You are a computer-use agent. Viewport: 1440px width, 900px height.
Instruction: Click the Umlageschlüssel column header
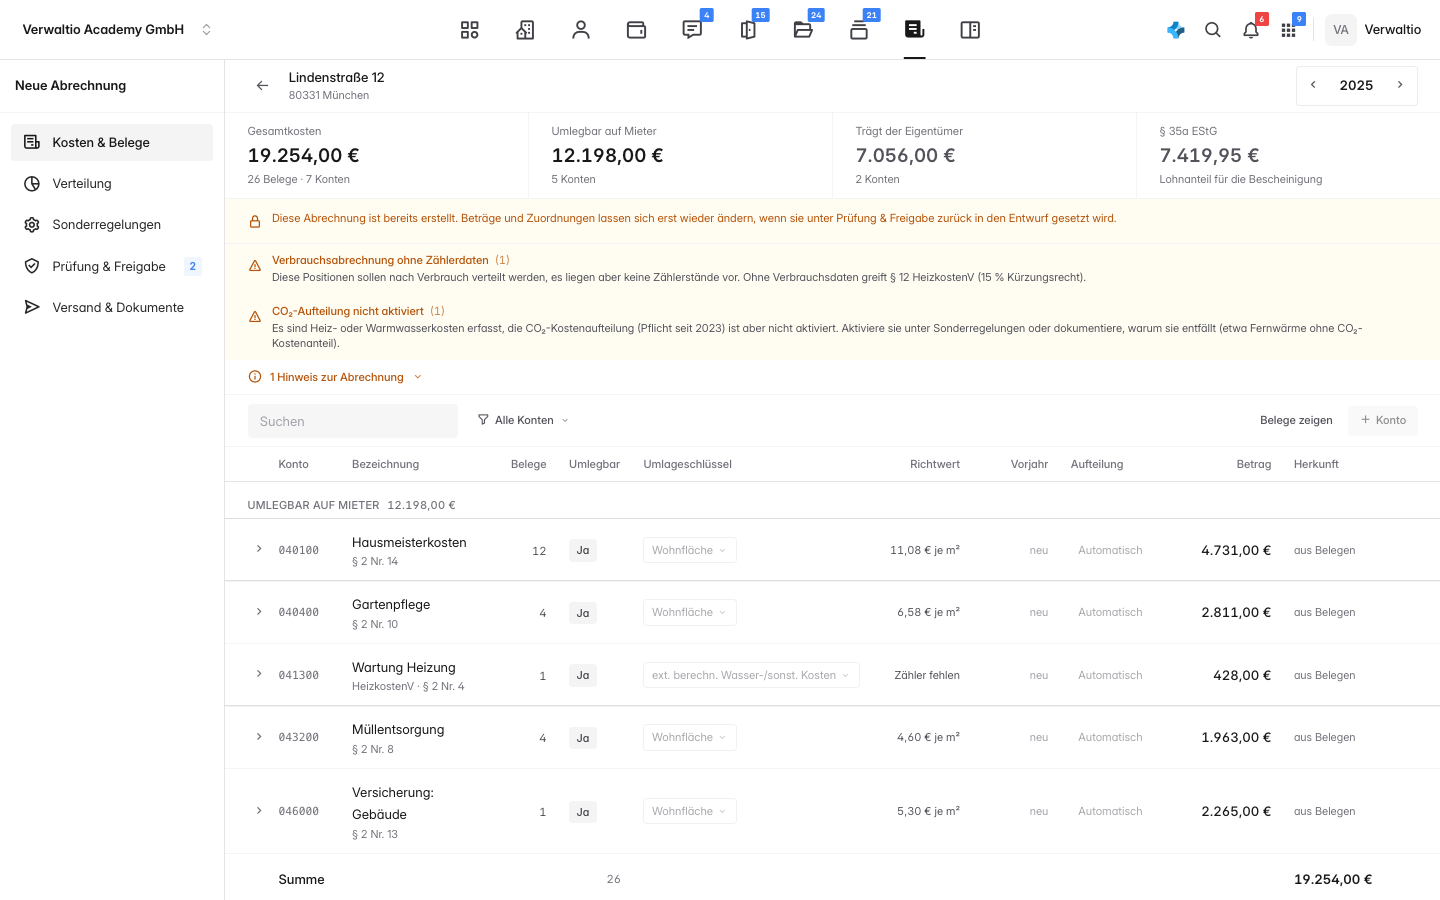point(688,464)
